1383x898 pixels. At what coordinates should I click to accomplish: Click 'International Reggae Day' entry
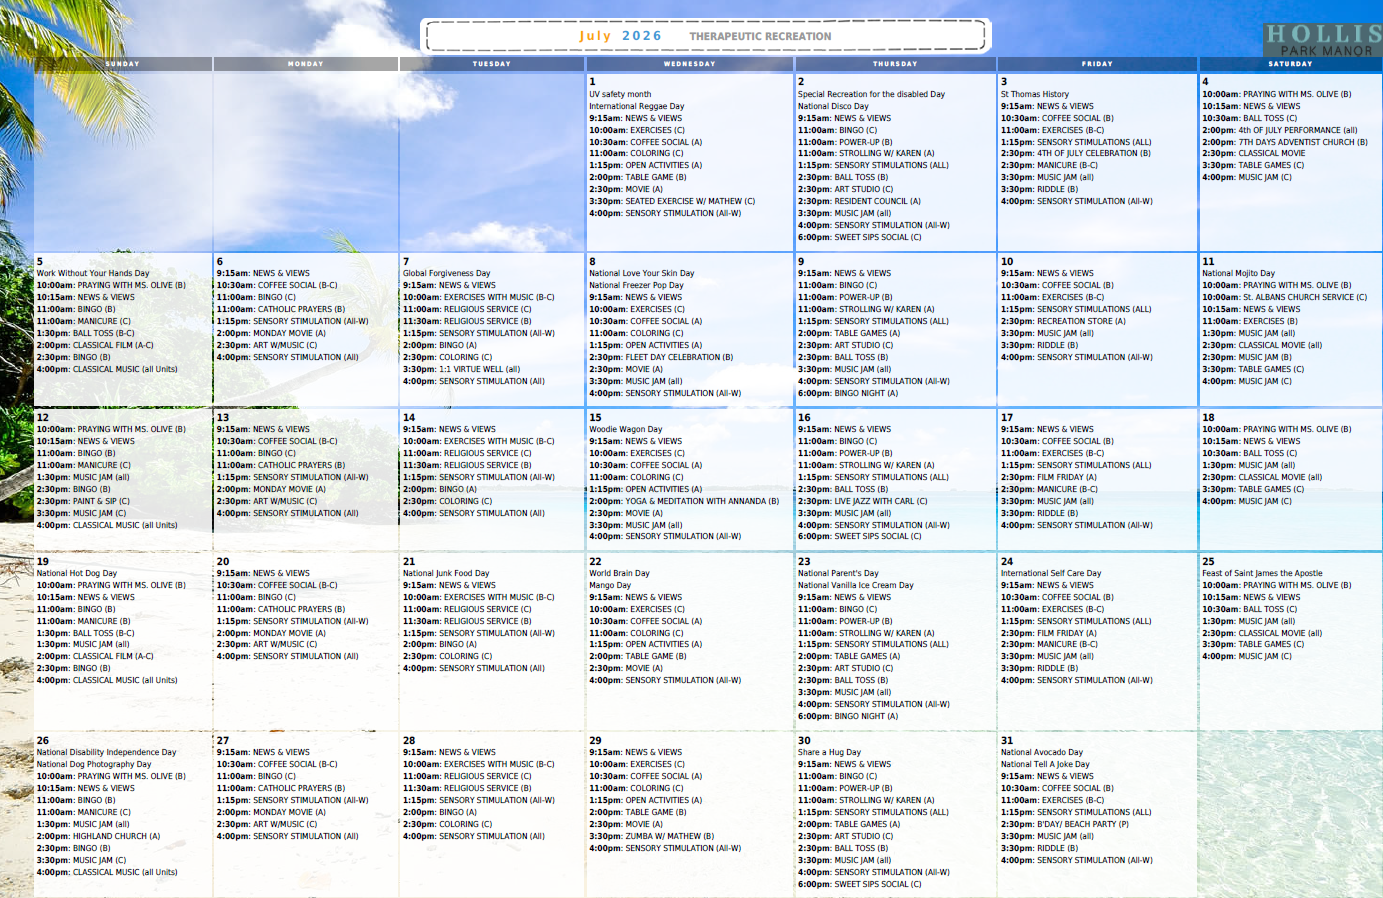637,106
